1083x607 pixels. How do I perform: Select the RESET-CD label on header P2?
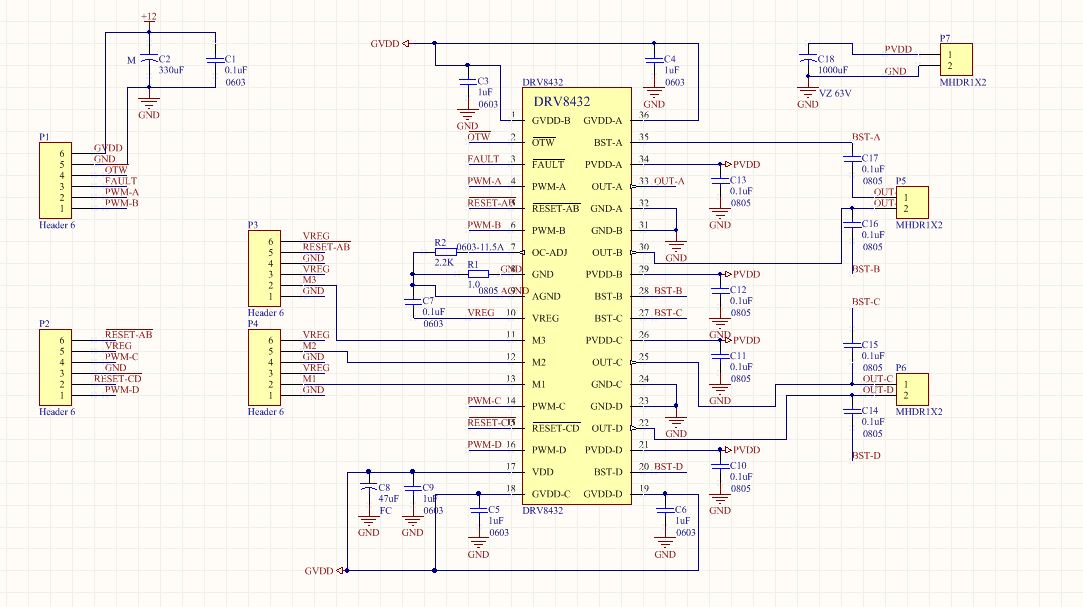pos(117,378)
